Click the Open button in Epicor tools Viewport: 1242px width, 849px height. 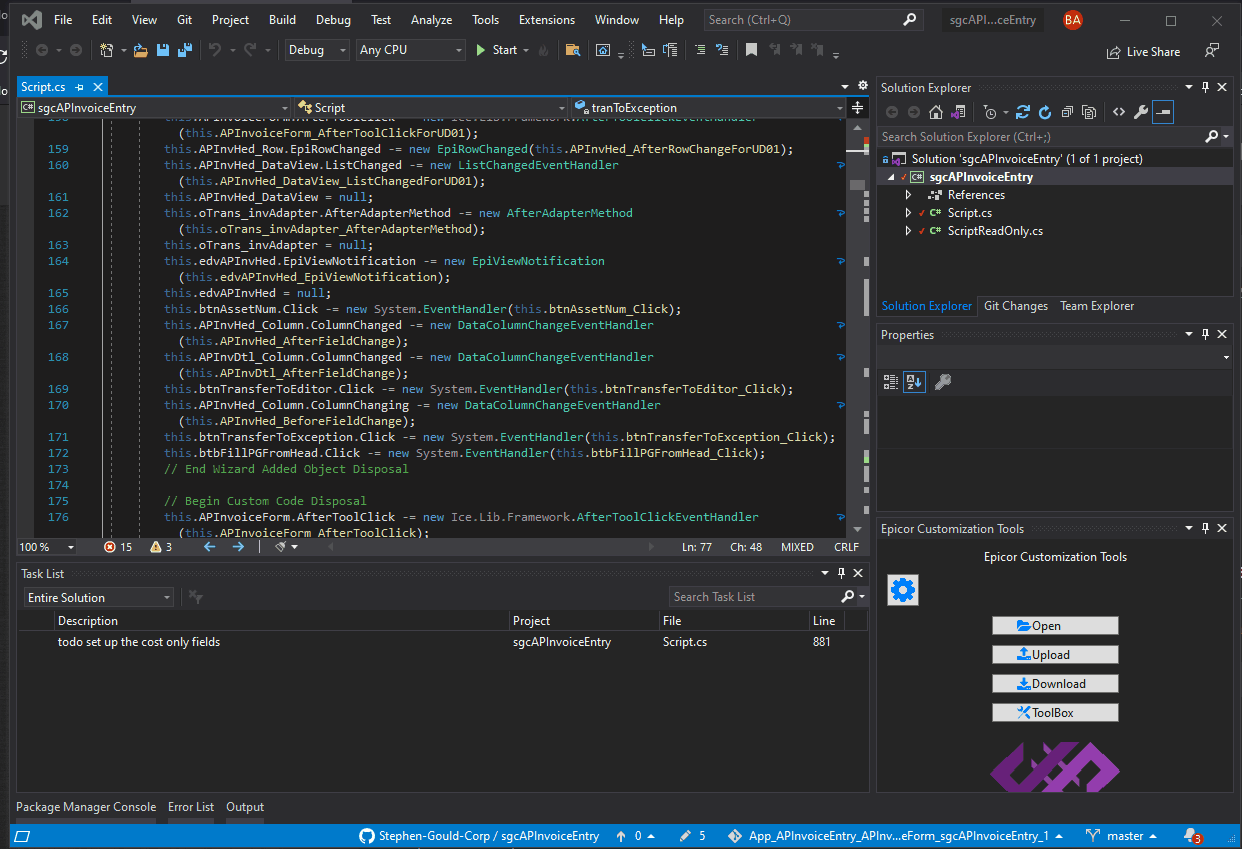(1055, 626)
